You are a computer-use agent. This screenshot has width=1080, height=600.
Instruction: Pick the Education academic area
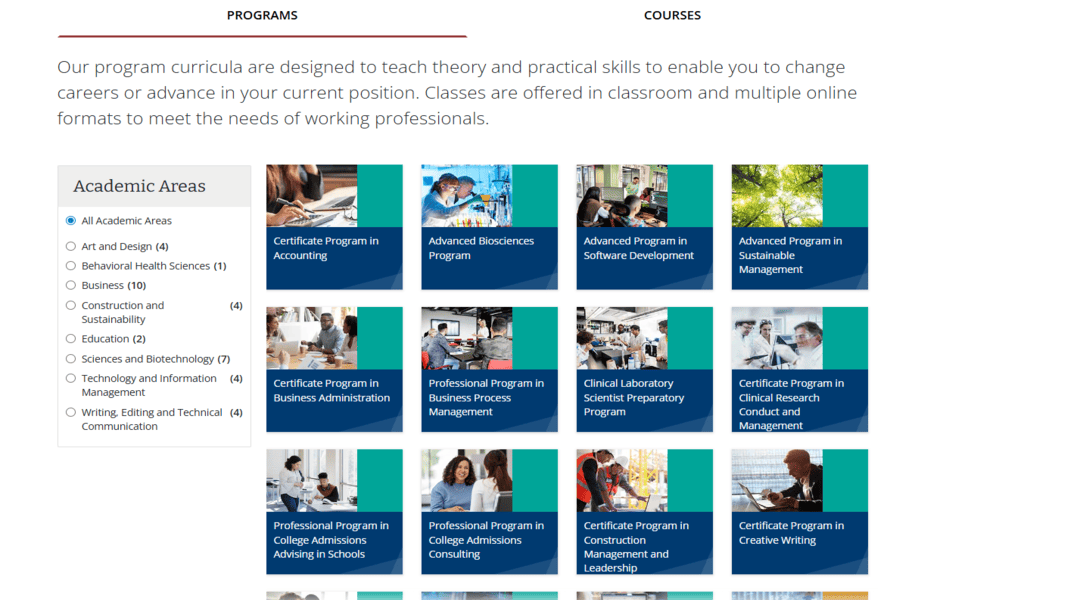coord(71,339)
